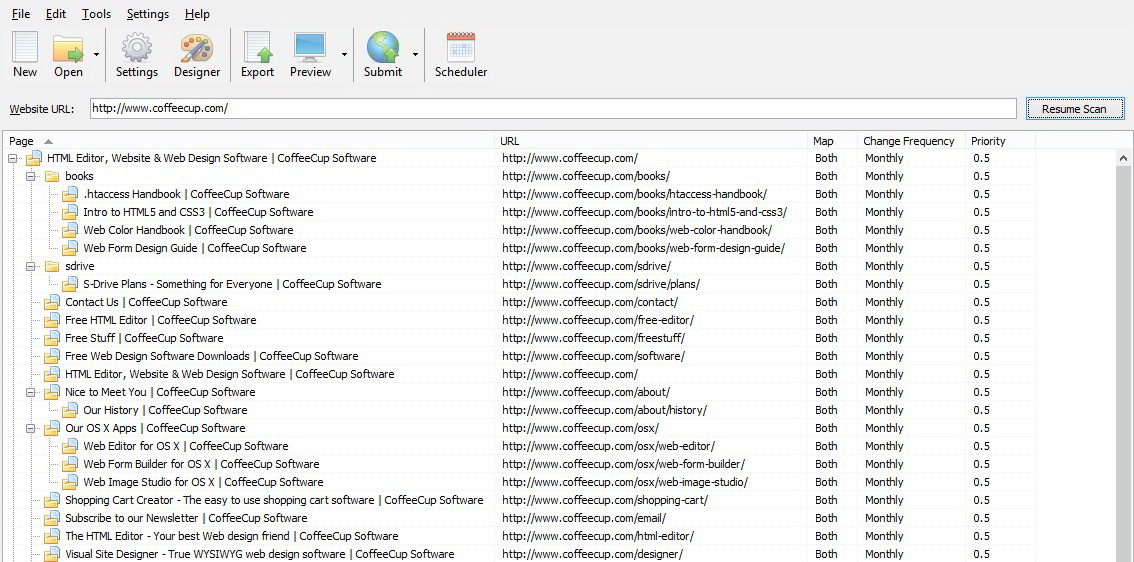Click the folder icon next to books
The image size is (1134, 562).
click(x=51, y=176)
